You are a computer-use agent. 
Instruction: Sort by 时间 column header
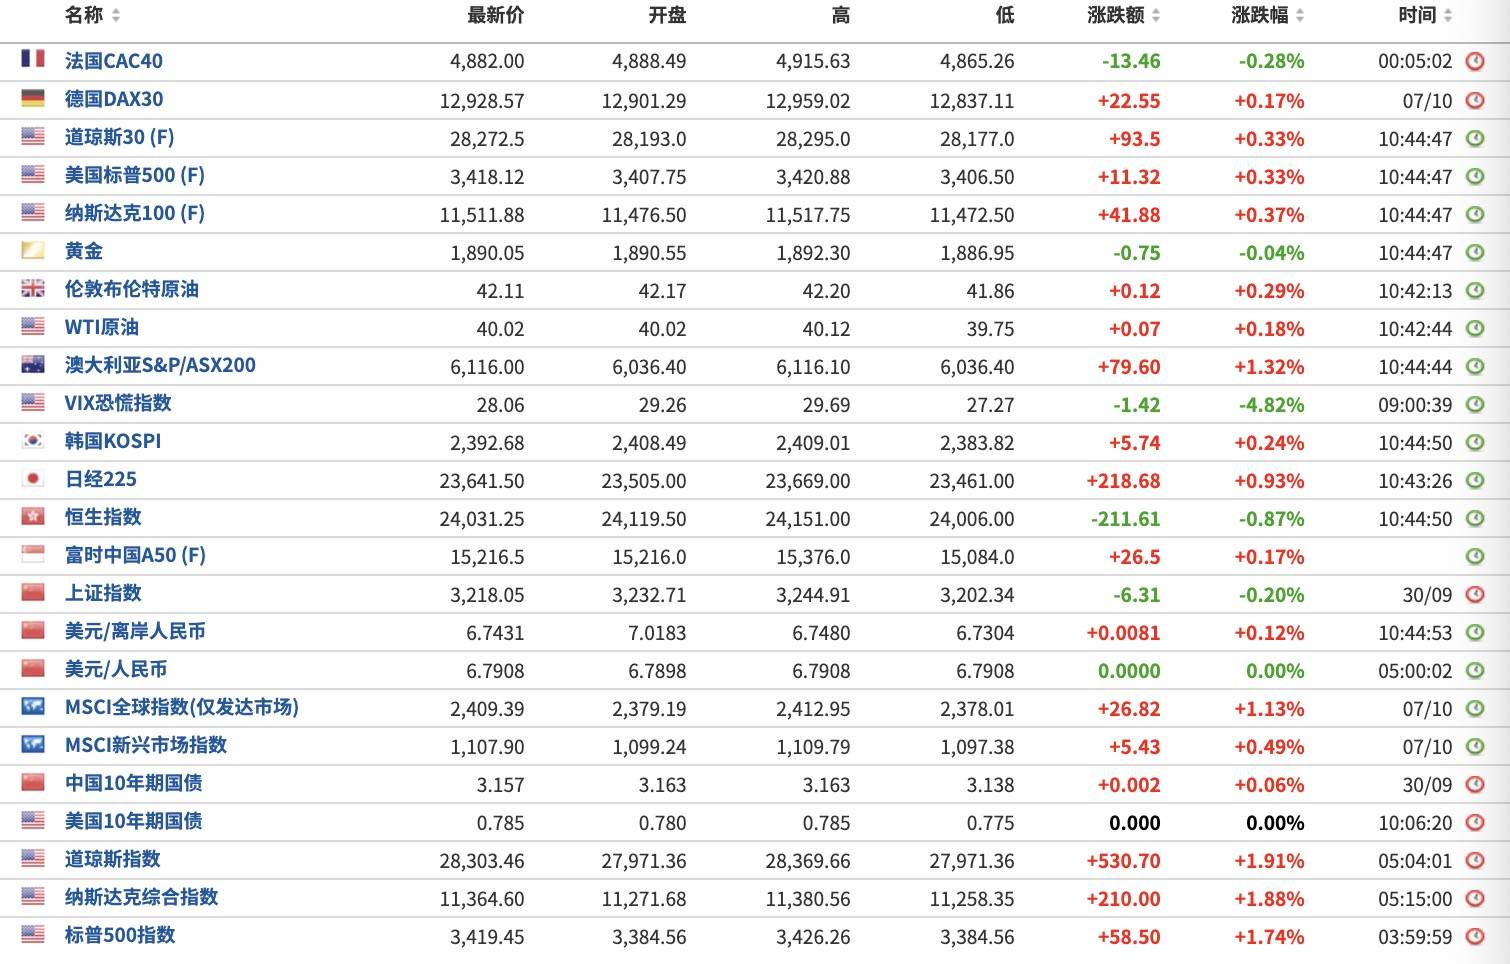(1425, 15)
